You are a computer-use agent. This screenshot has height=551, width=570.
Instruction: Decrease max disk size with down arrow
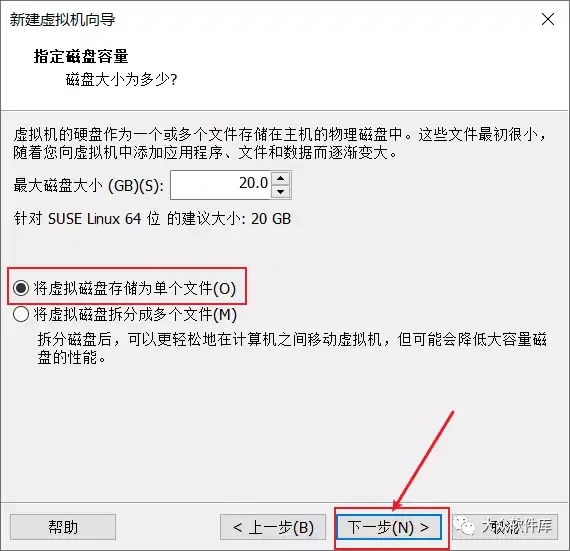280,192
